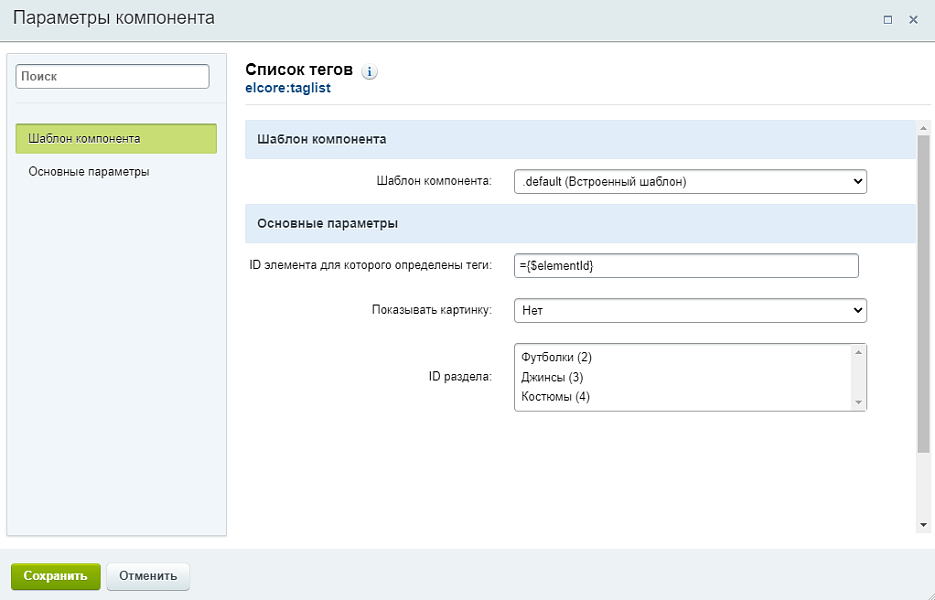Click the Отменить button
935x600 pixels.
(x=148, y=576)
